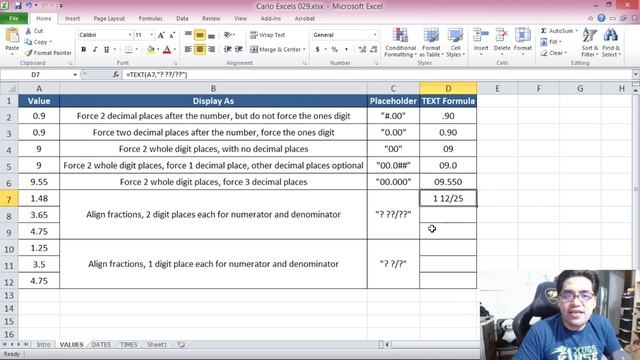Click the Increase Indent icon
Screen dimensions: 640x360
[x=239, y=49]
